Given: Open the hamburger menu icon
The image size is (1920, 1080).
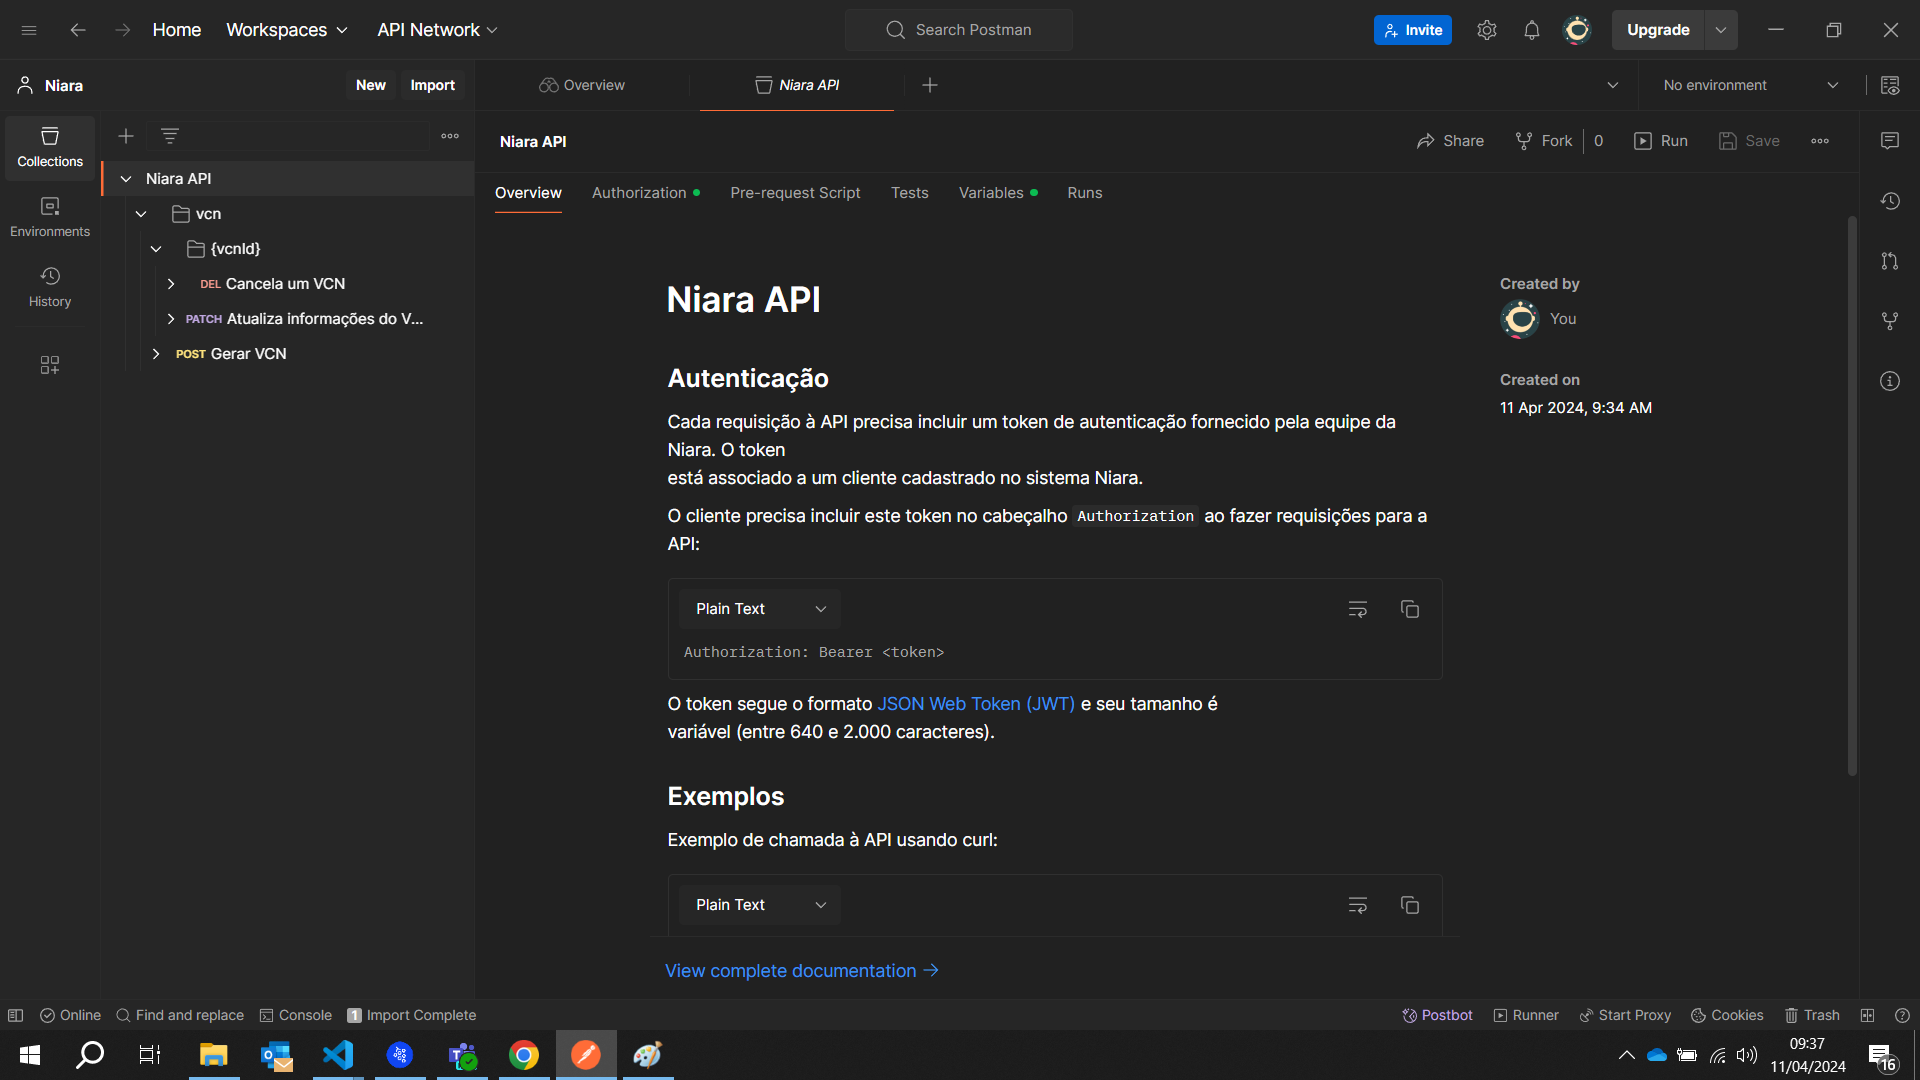Looking at the screenshot, I should pos(29,30).
